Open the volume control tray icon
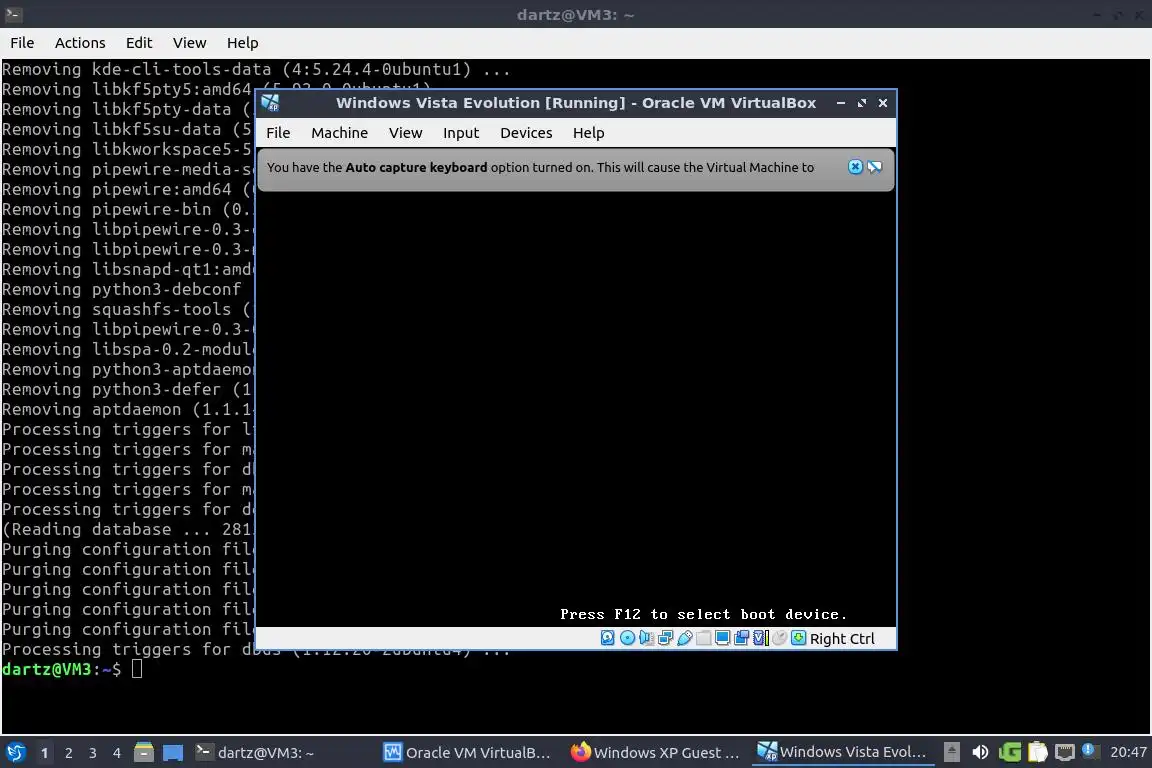Screen dimensions: 1152x768 980,752
